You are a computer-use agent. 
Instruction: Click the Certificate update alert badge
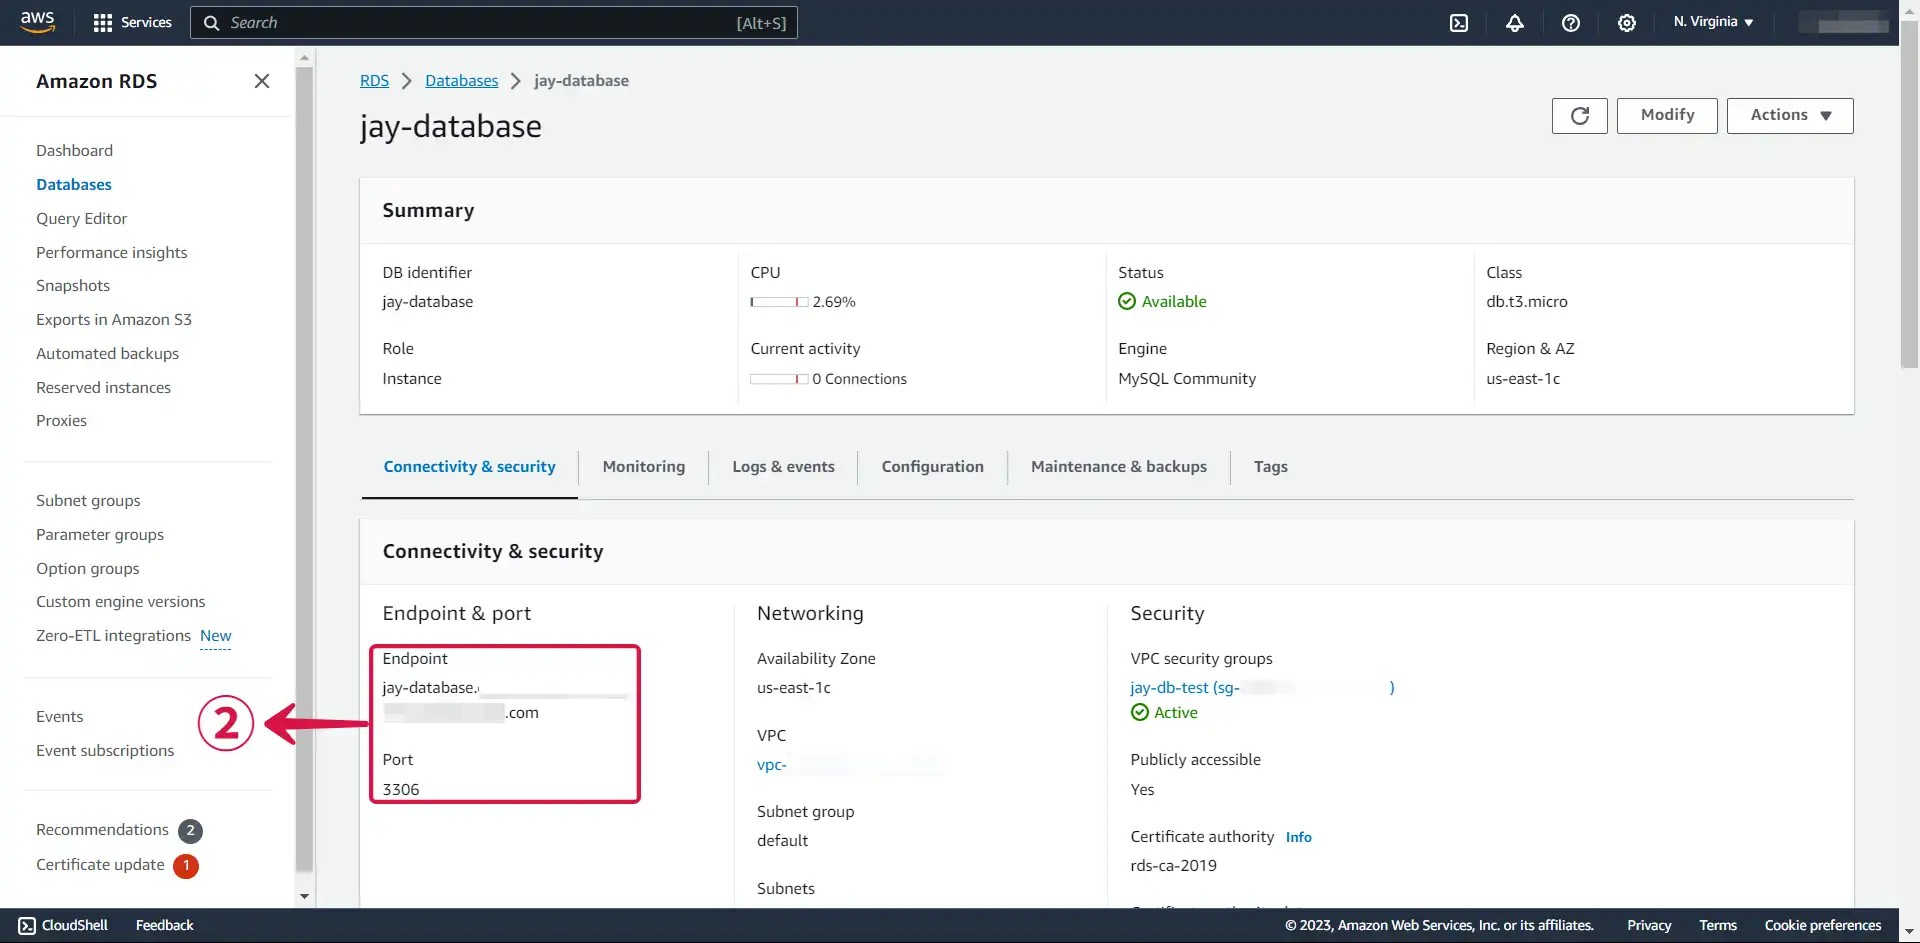pos(186,865)
